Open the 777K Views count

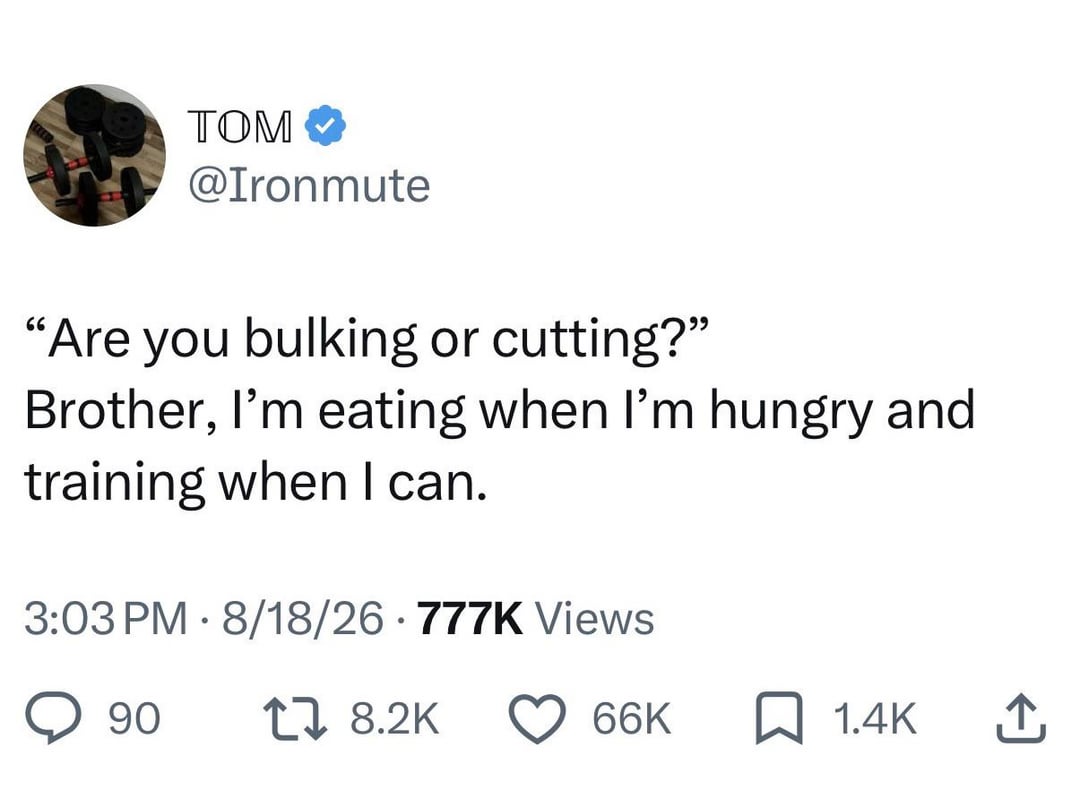[x=535, y=618]
